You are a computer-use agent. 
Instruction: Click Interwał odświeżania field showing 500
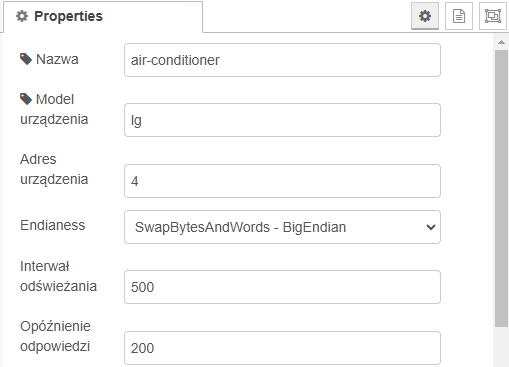click(282, 287)
